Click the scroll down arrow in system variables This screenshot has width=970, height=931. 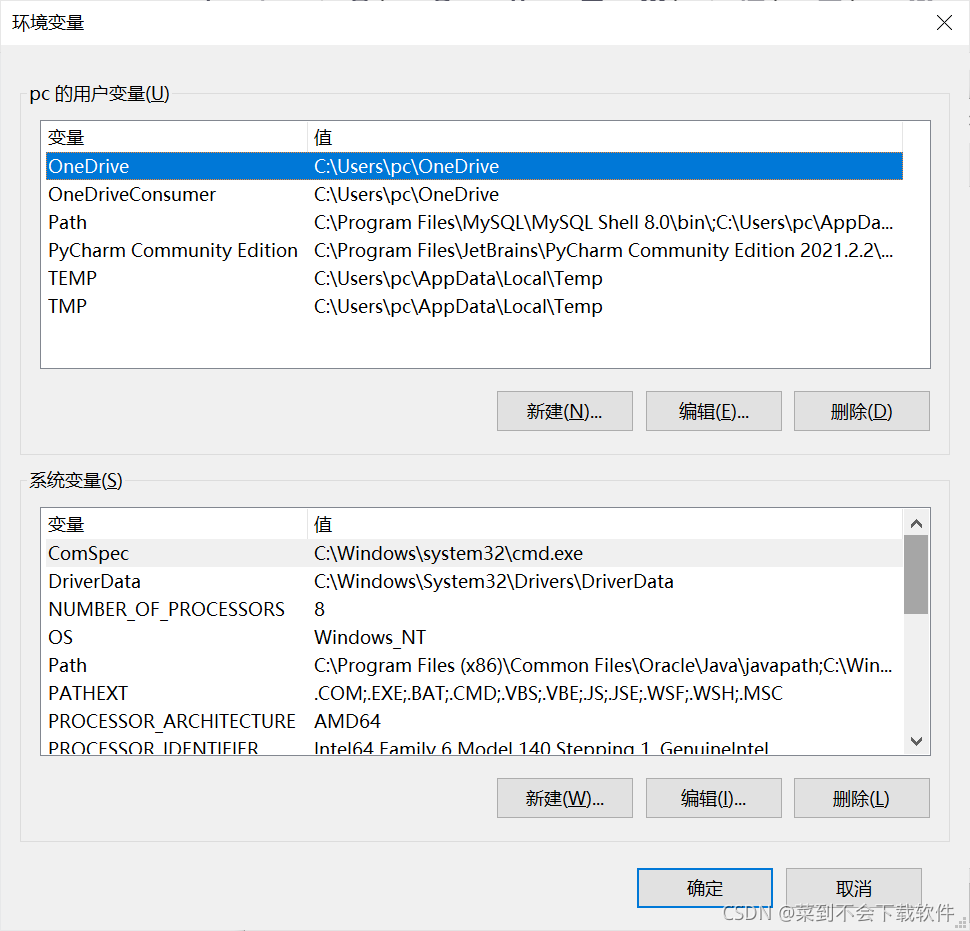(916, 740)
